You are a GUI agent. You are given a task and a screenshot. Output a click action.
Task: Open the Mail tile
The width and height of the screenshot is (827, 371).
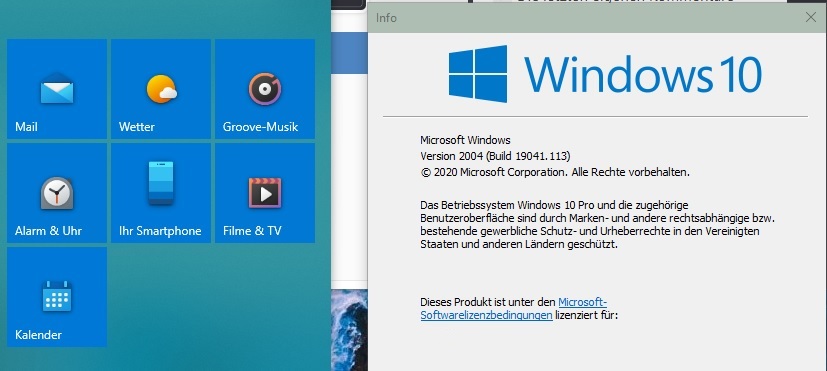[57, 89]
